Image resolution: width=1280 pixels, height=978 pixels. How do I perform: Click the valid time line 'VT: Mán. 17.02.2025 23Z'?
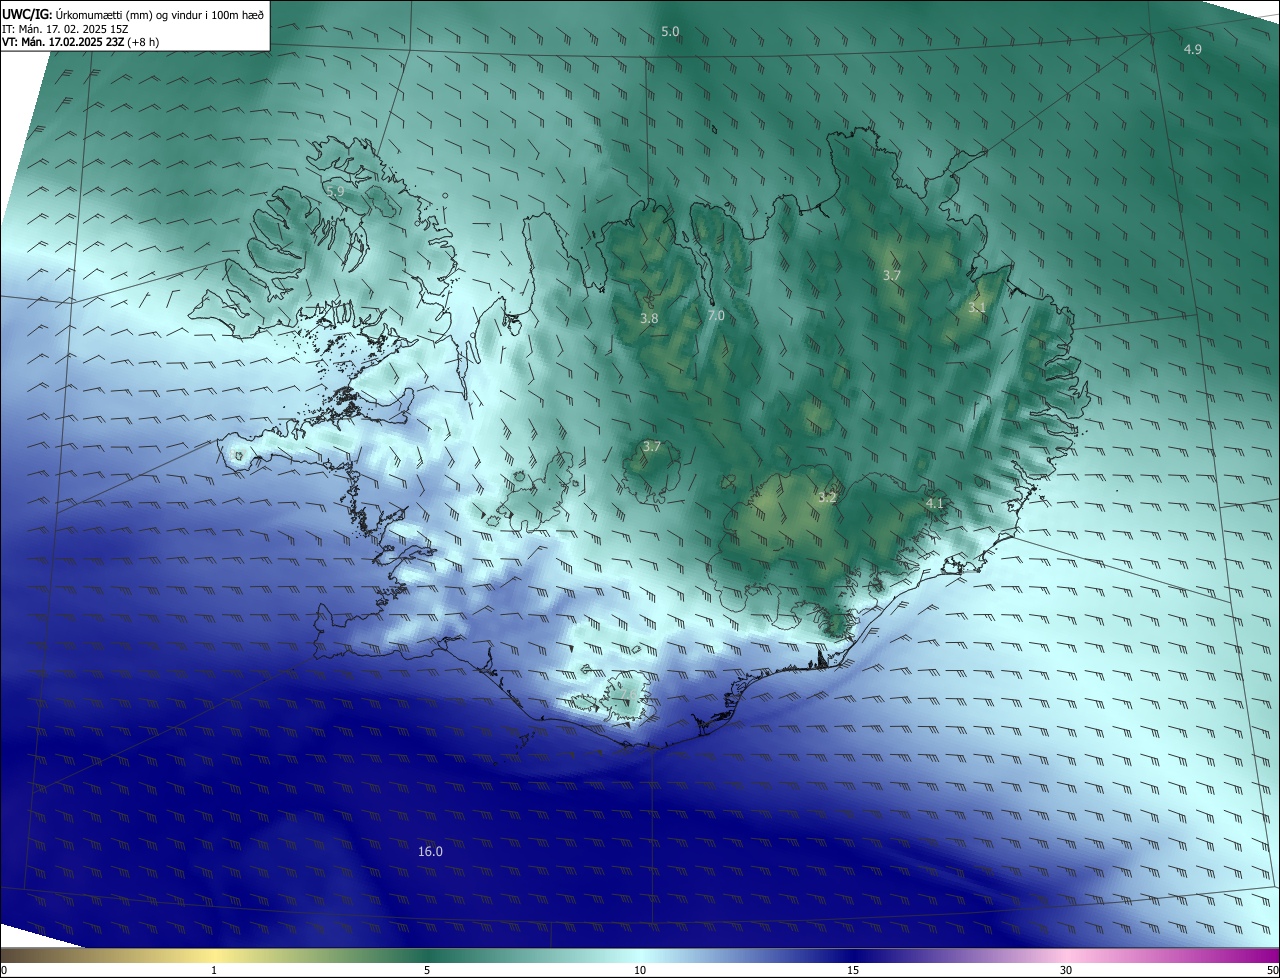(x=62, y=42)
